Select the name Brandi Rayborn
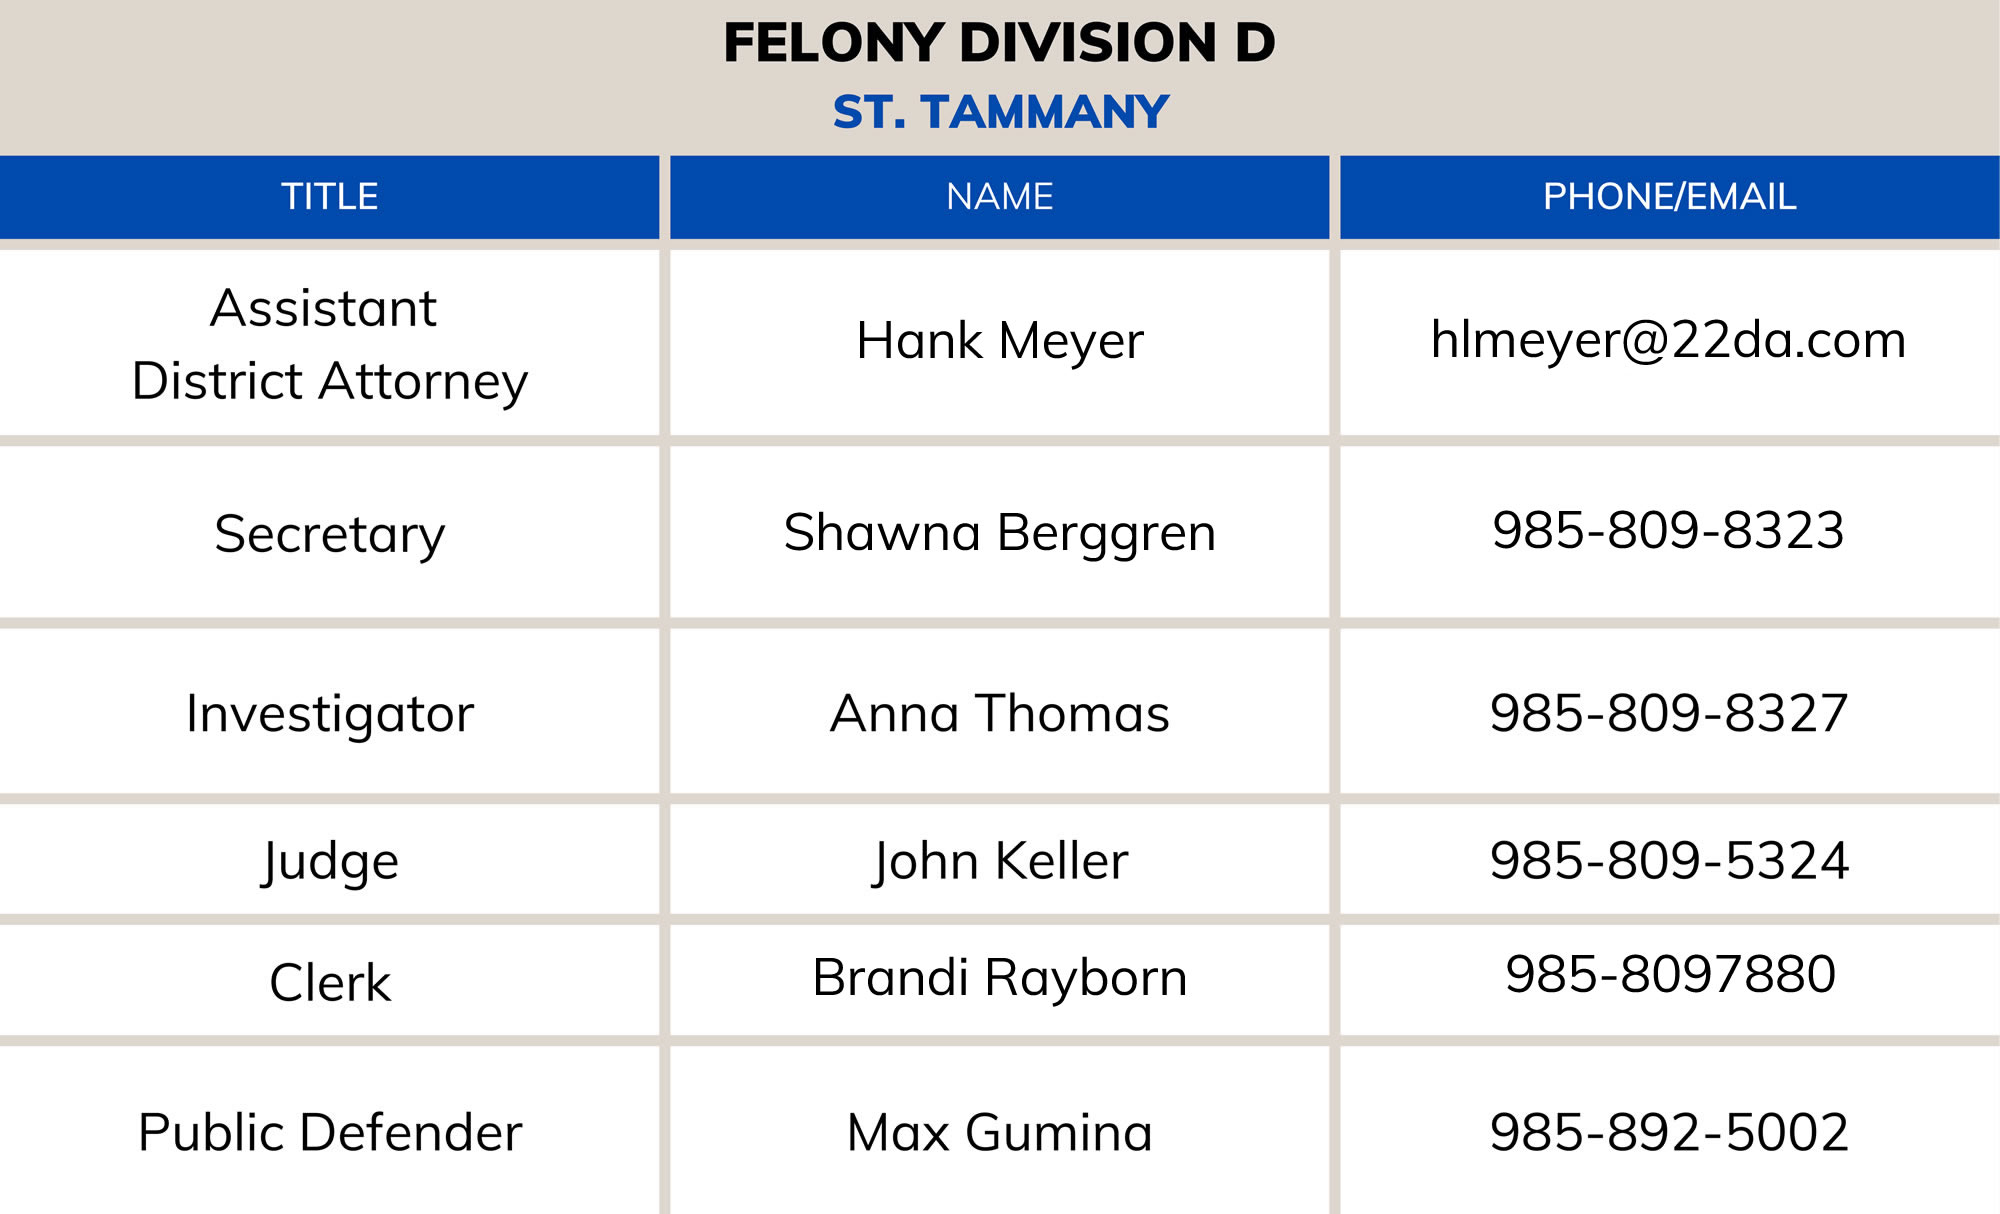The image size is (2000, 1214). pos(999,977)
